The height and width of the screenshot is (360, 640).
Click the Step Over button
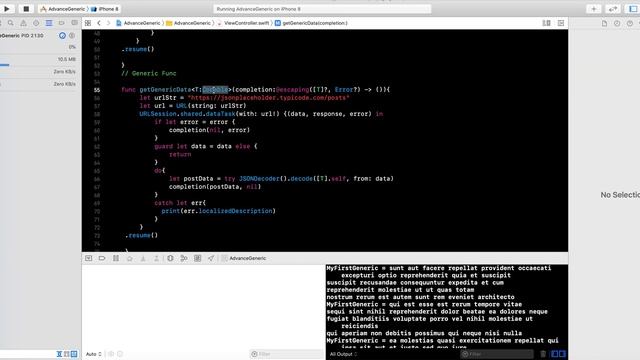click(129, 258)
